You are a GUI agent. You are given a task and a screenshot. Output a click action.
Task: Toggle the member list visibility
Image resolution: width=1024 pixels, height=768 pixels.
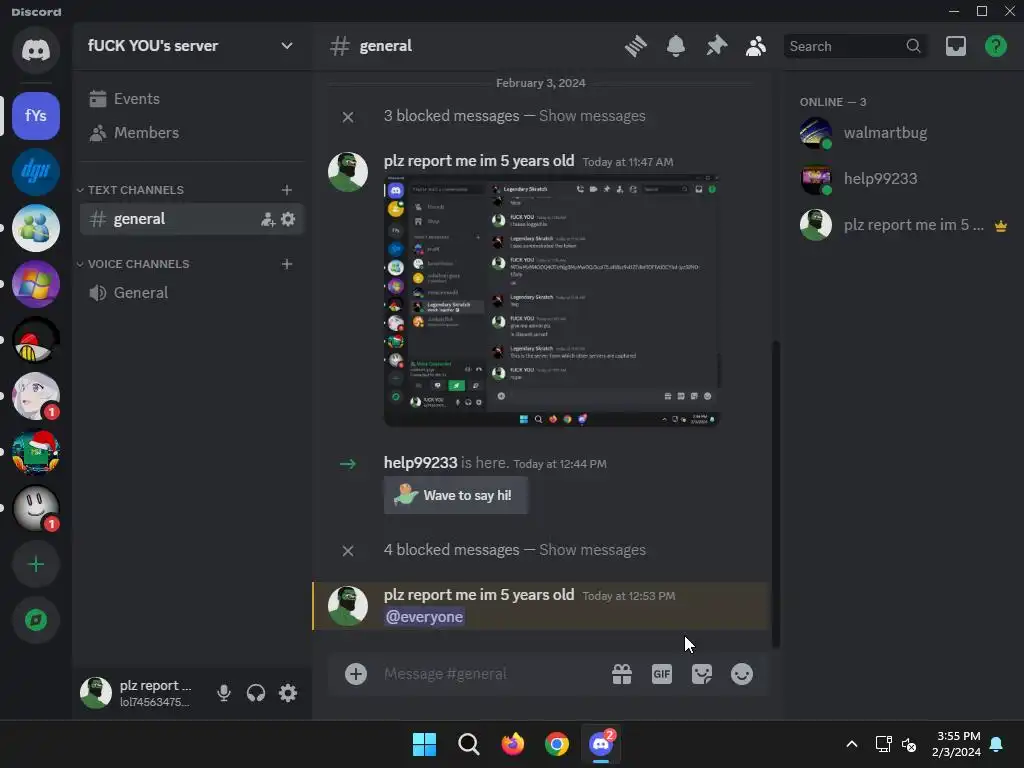click(756, 46)
